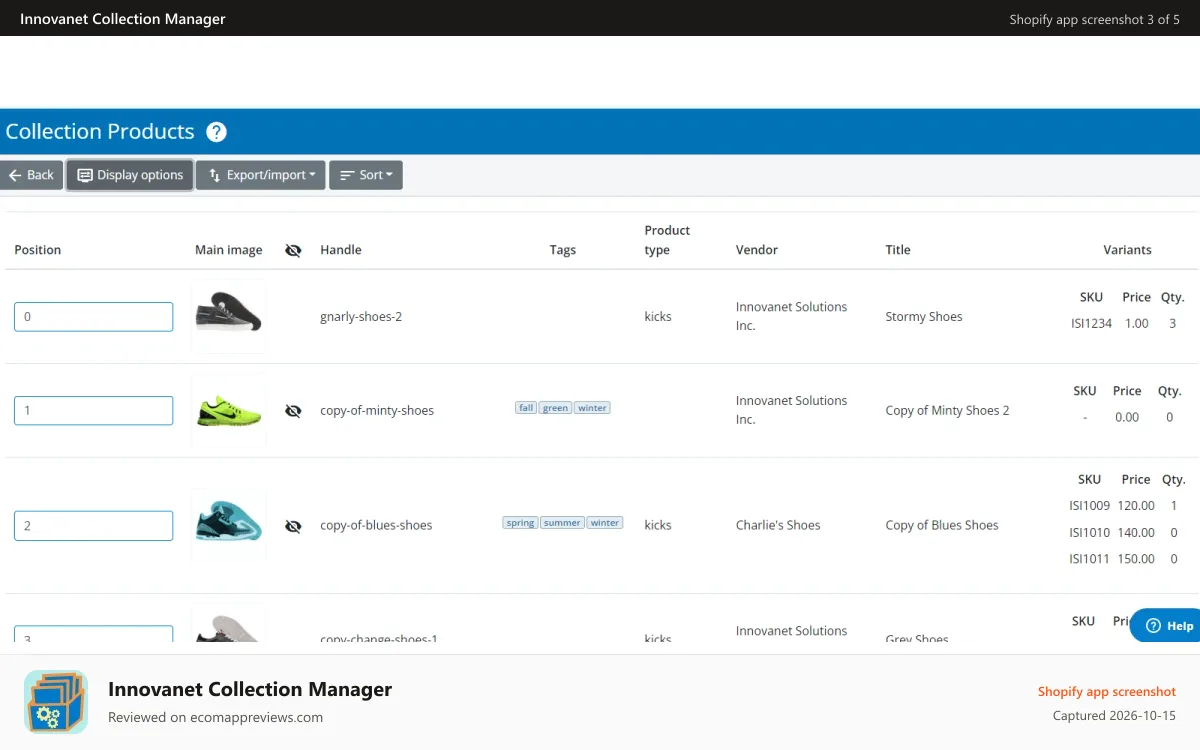The image size is (1200, 750).
Task: Click the Innovanet Collection Manager app icon
Action: (x=56, y=702)
